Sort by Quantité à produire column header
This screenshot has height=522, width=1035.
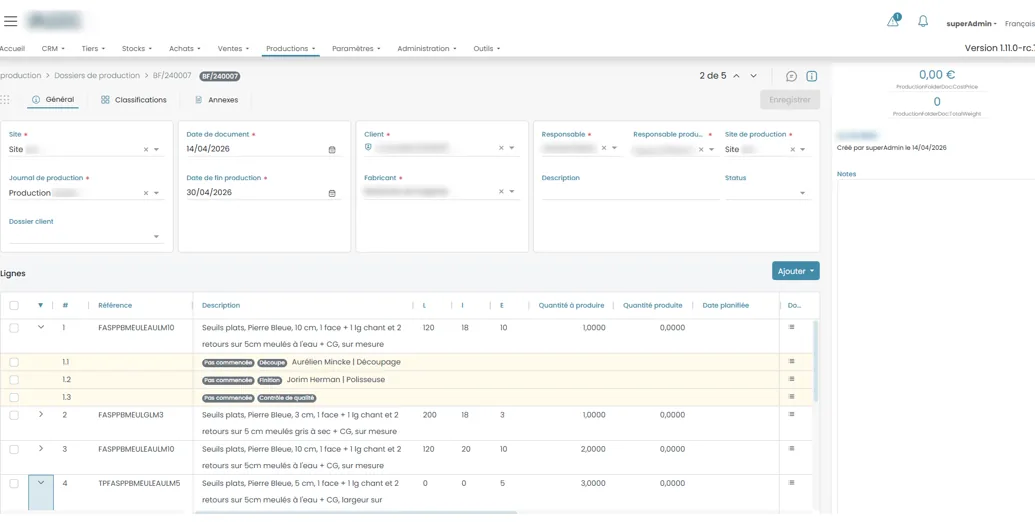coord(571,306)
